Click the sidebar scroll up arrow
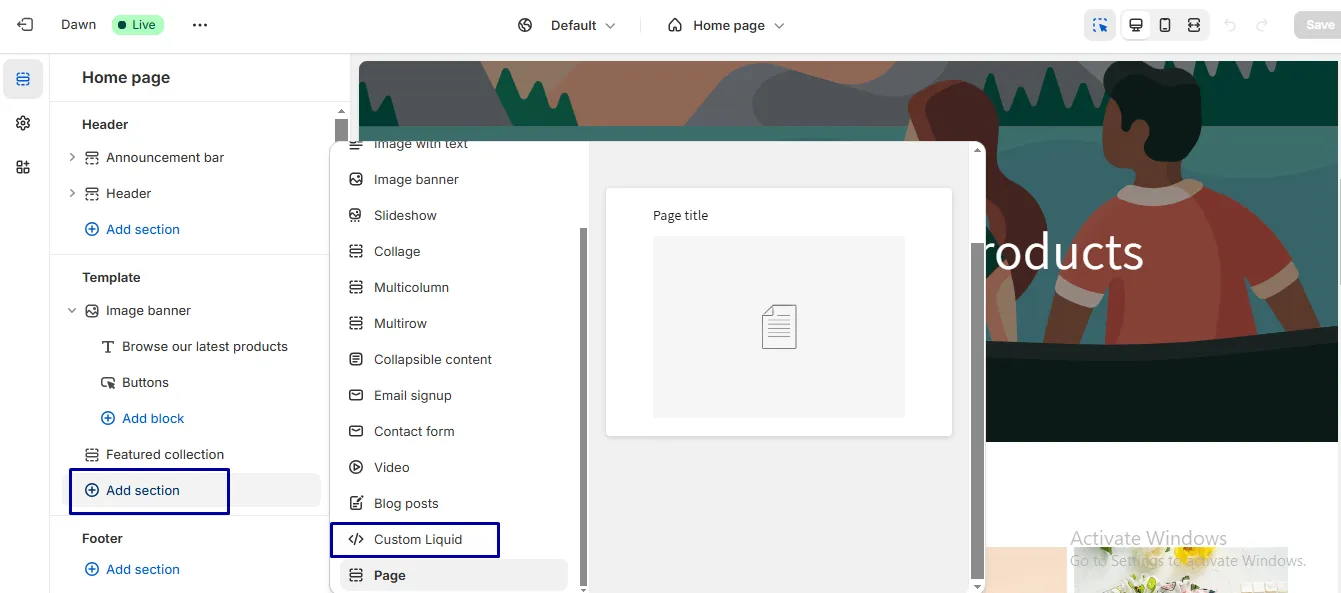The width and height of the screenshot is (1341, 593). 341,112
